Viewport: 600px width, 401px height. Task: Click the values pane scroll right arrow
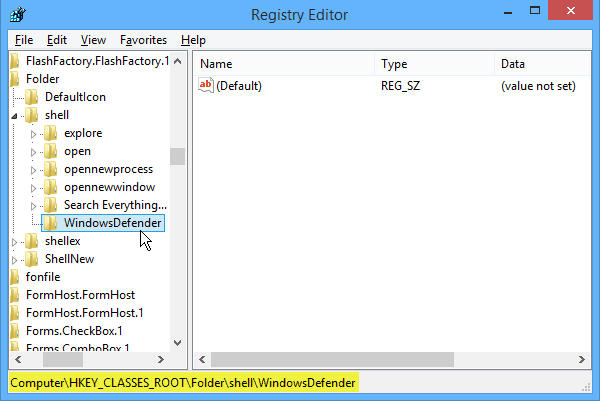point(582,359)
